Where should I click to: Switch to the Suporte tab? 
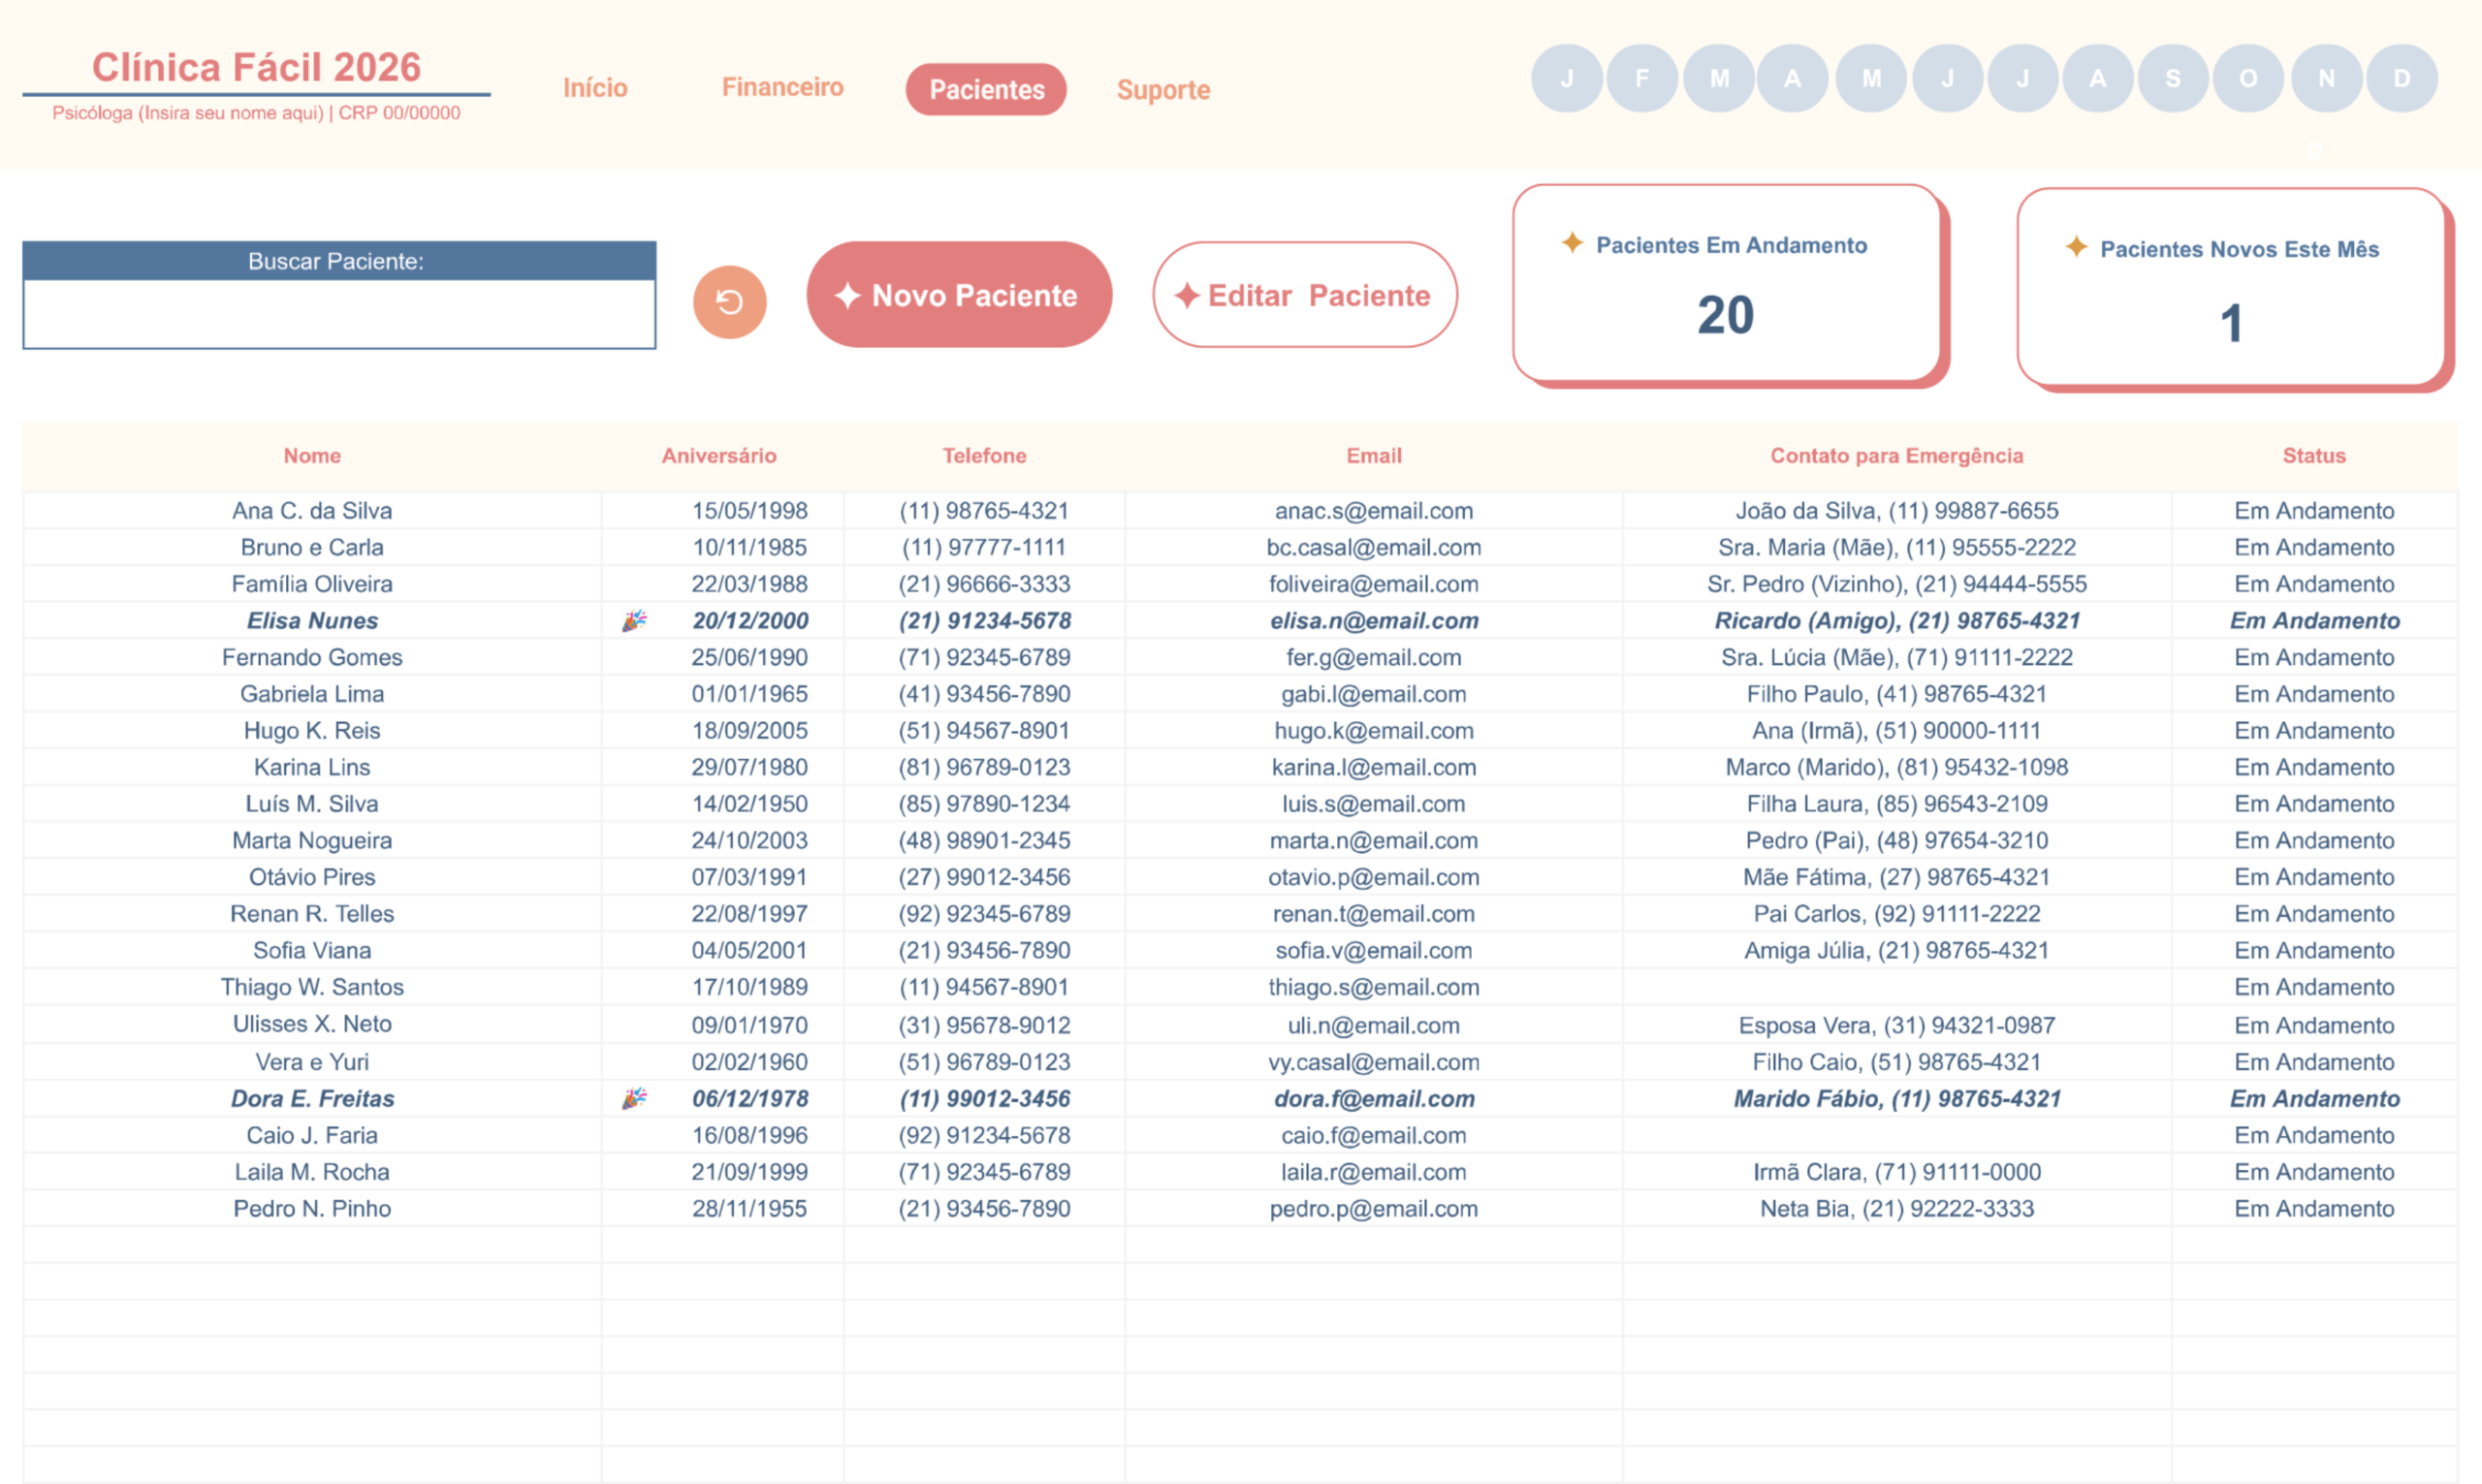tap(1163, 90)
